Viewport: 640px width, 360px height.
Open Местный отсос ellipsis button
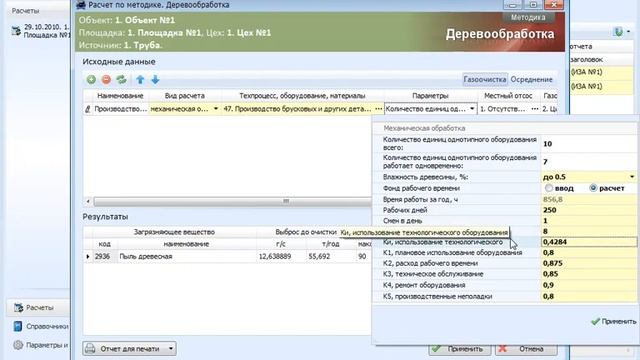point(535,109)
